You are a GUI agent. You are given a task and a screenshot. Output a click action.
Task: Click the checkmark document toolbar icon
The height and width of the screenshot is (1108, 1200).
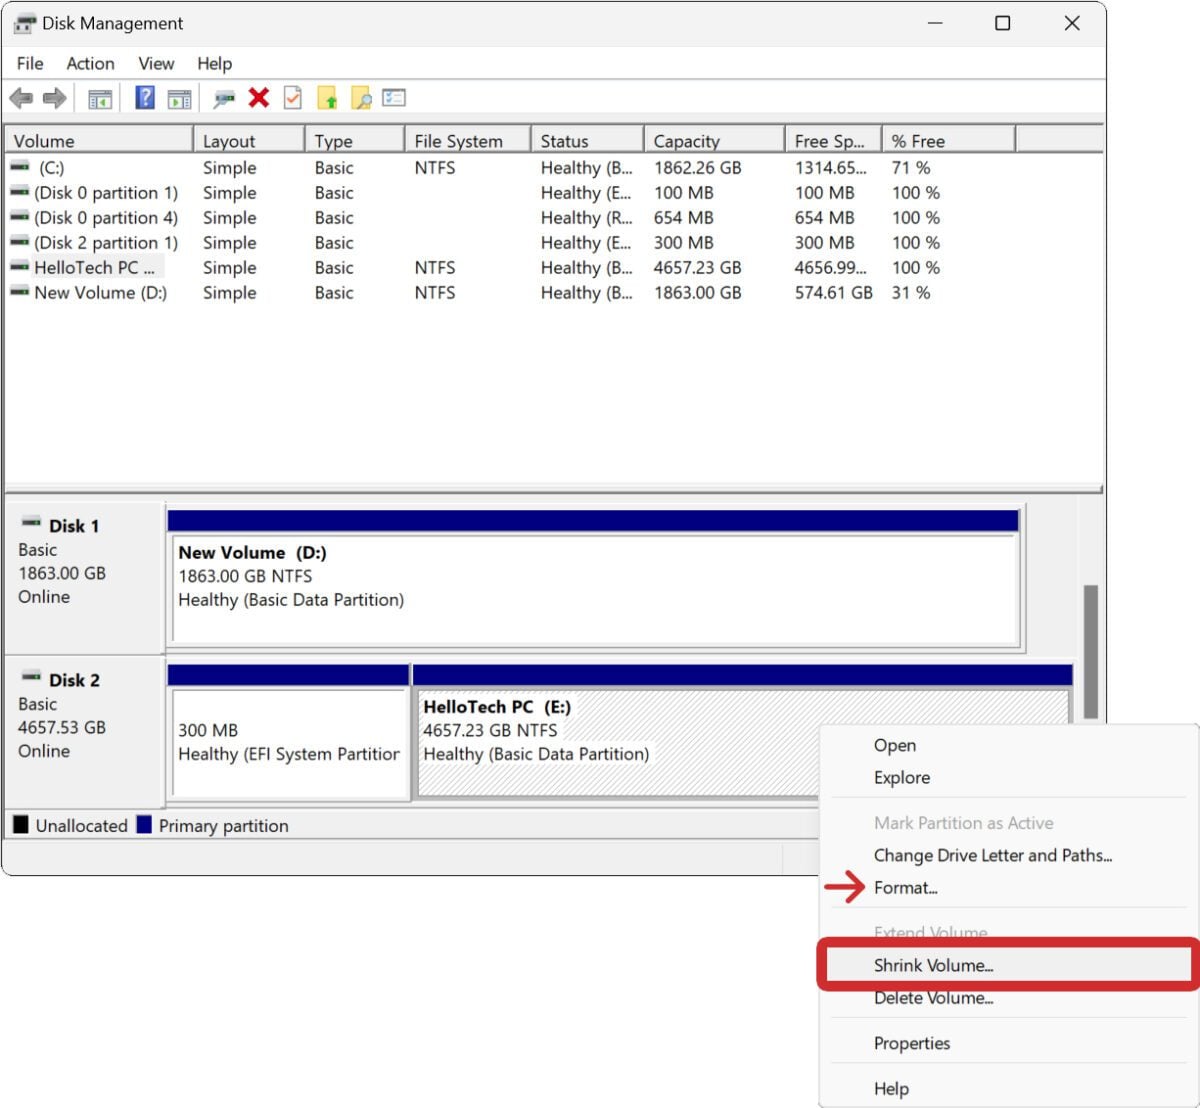pos(293,97)
